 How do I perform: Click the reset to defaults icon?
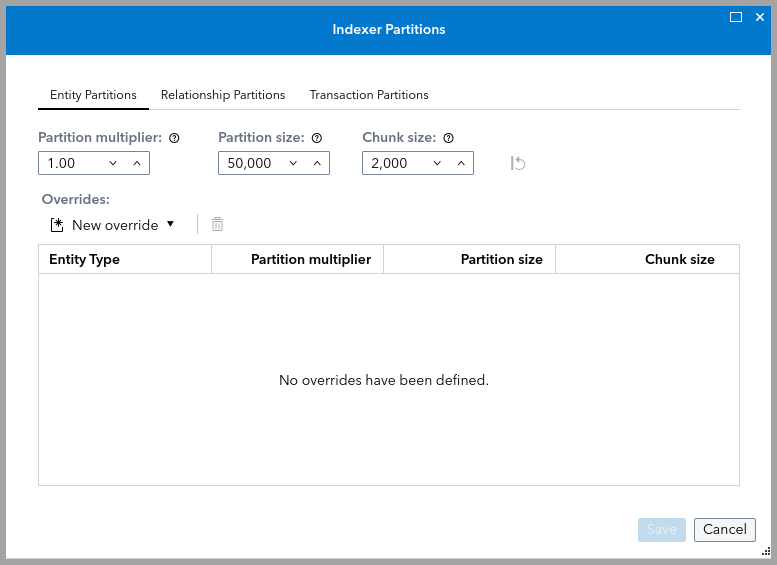point(518,163)
